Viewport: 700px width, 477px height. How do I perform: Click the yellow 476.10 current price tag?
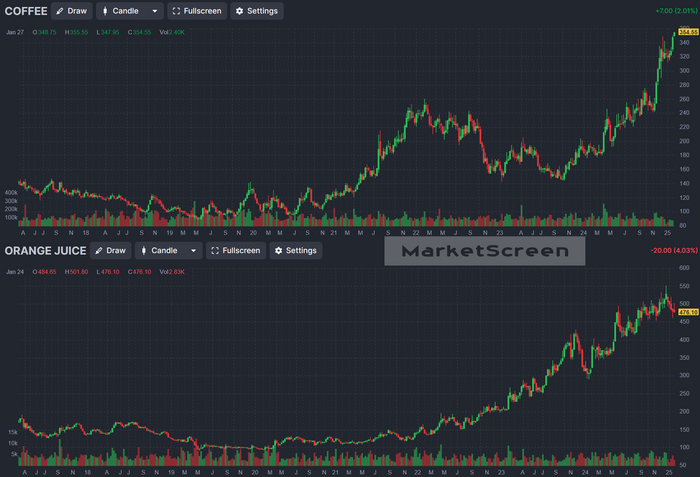pyautogui.click(x=688, y=312)
